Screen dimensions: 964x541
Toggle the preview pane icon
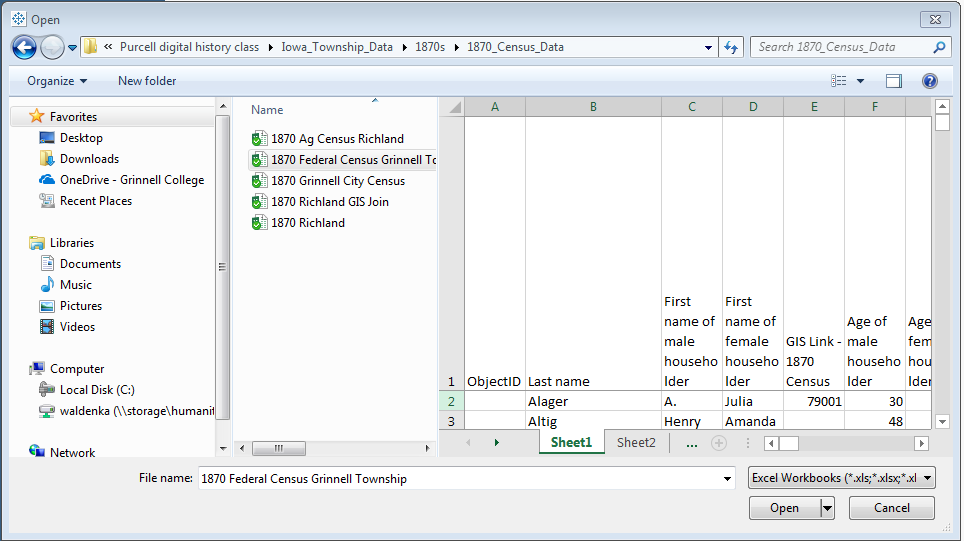pyautogui.click(x=893, y=81)
